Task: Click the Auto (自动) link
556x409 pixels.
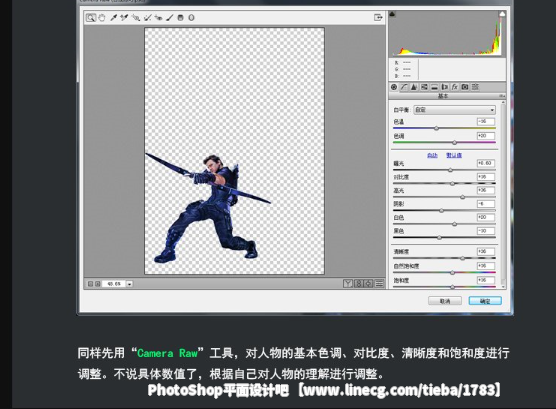Action: pos(432,155)
